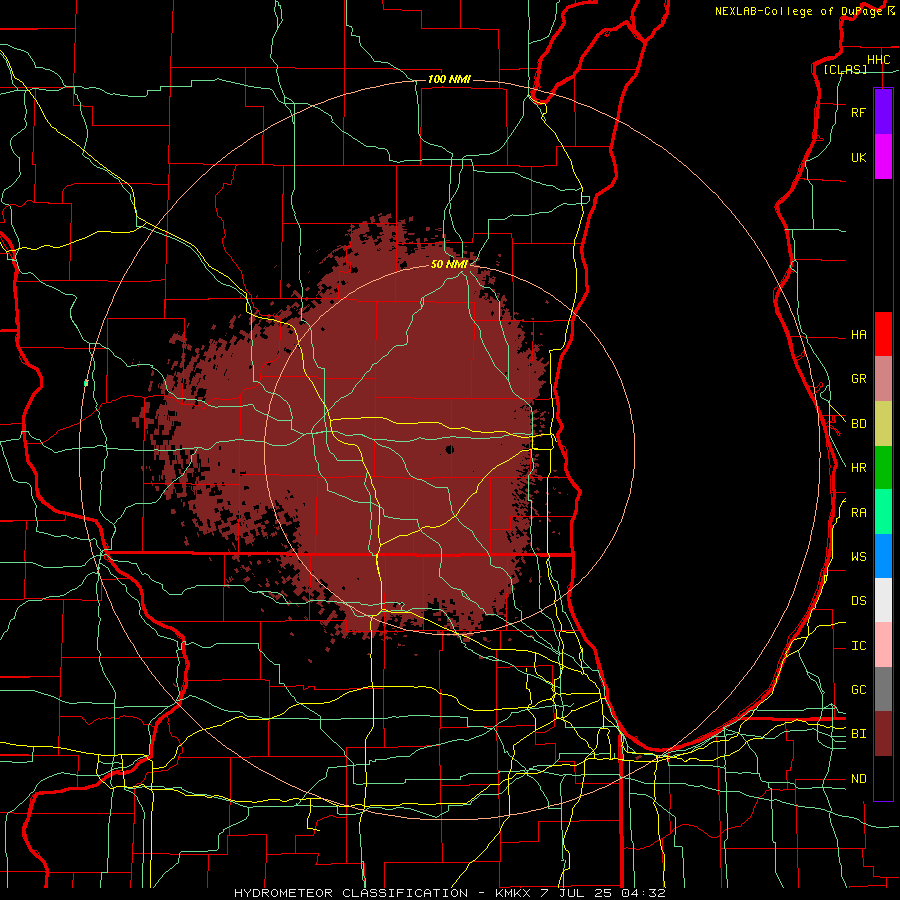Click the brown BI legend color swatch
The width and height of the screenshot is (900, 900).
click(x=883, y=734)
